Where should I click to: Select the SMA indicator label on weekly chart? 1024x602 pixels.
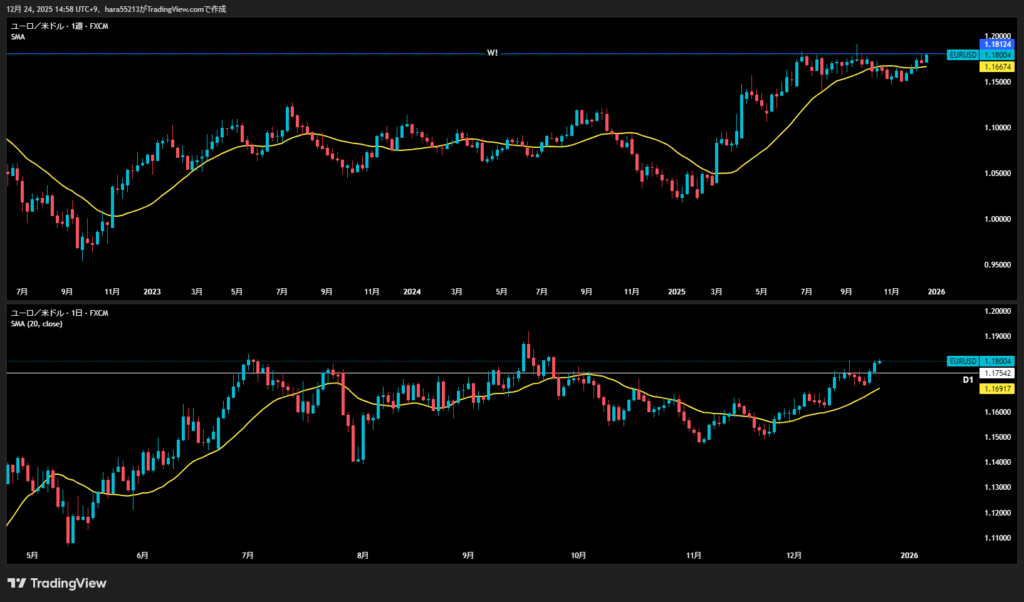pos(18,37)
